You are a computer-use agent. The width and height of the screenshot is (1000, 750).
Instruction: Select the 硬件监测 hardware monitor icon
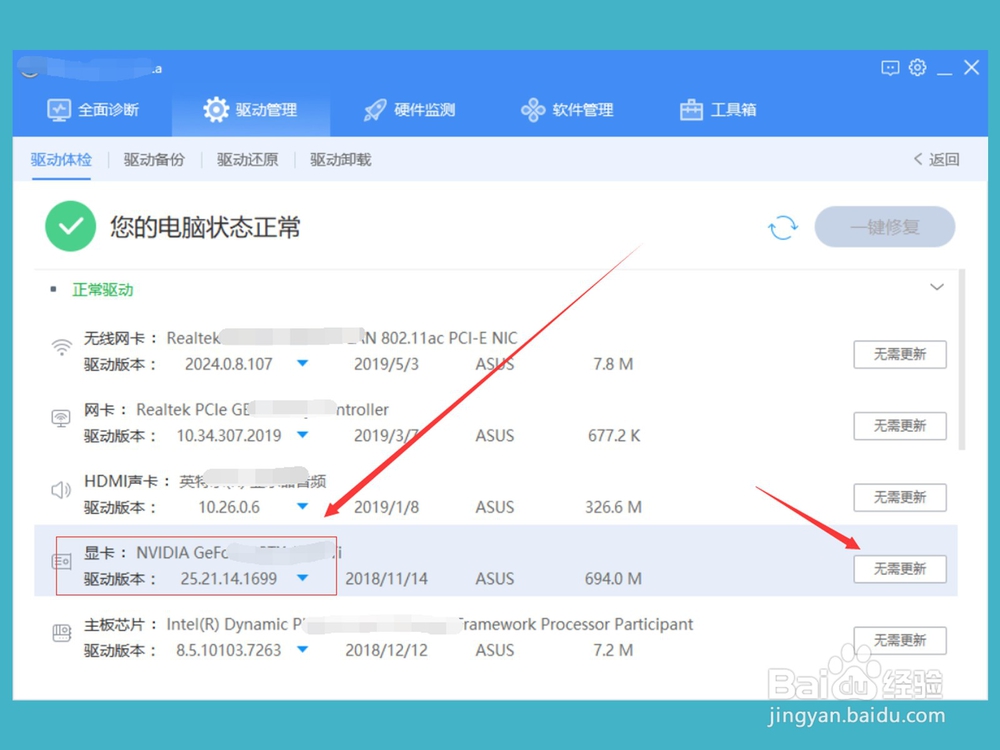[374, 110]
